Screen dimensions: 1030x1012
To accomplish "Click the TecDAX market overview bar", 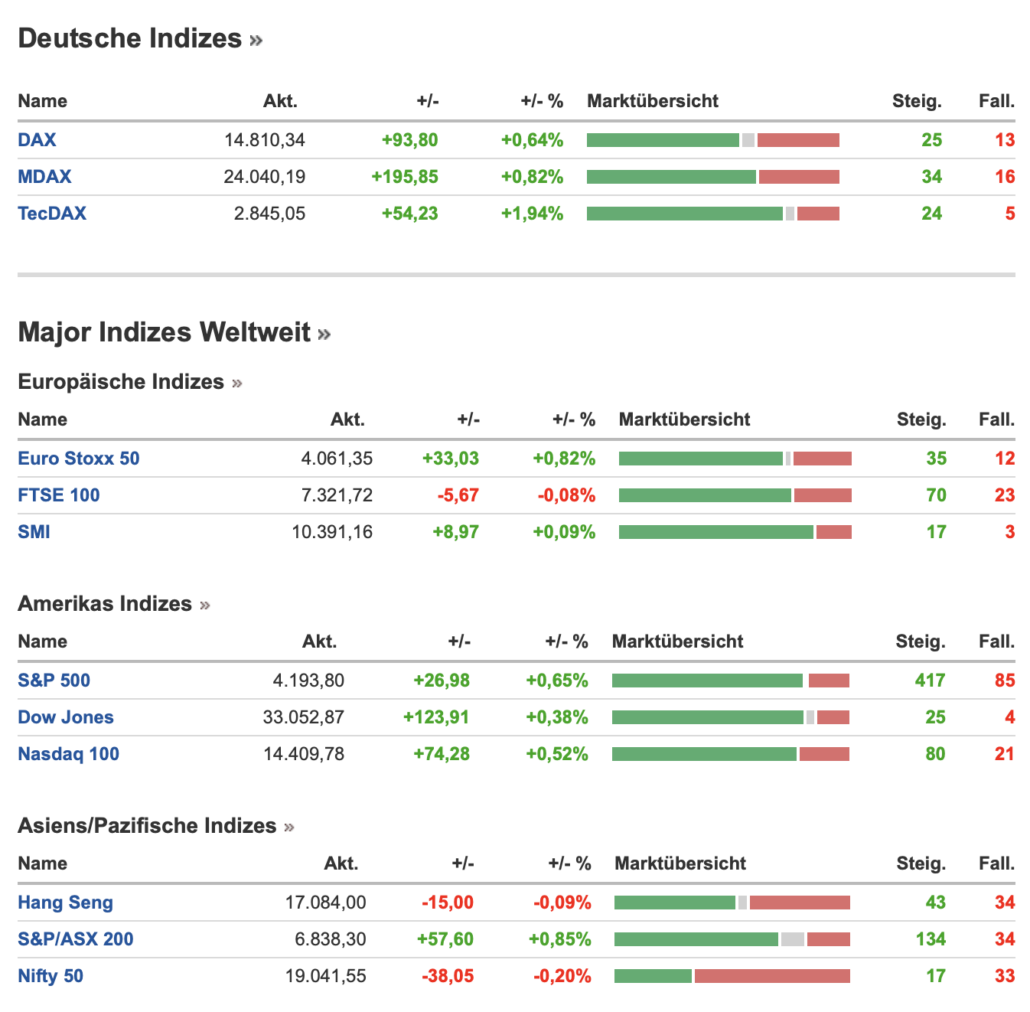I will 713,213.
